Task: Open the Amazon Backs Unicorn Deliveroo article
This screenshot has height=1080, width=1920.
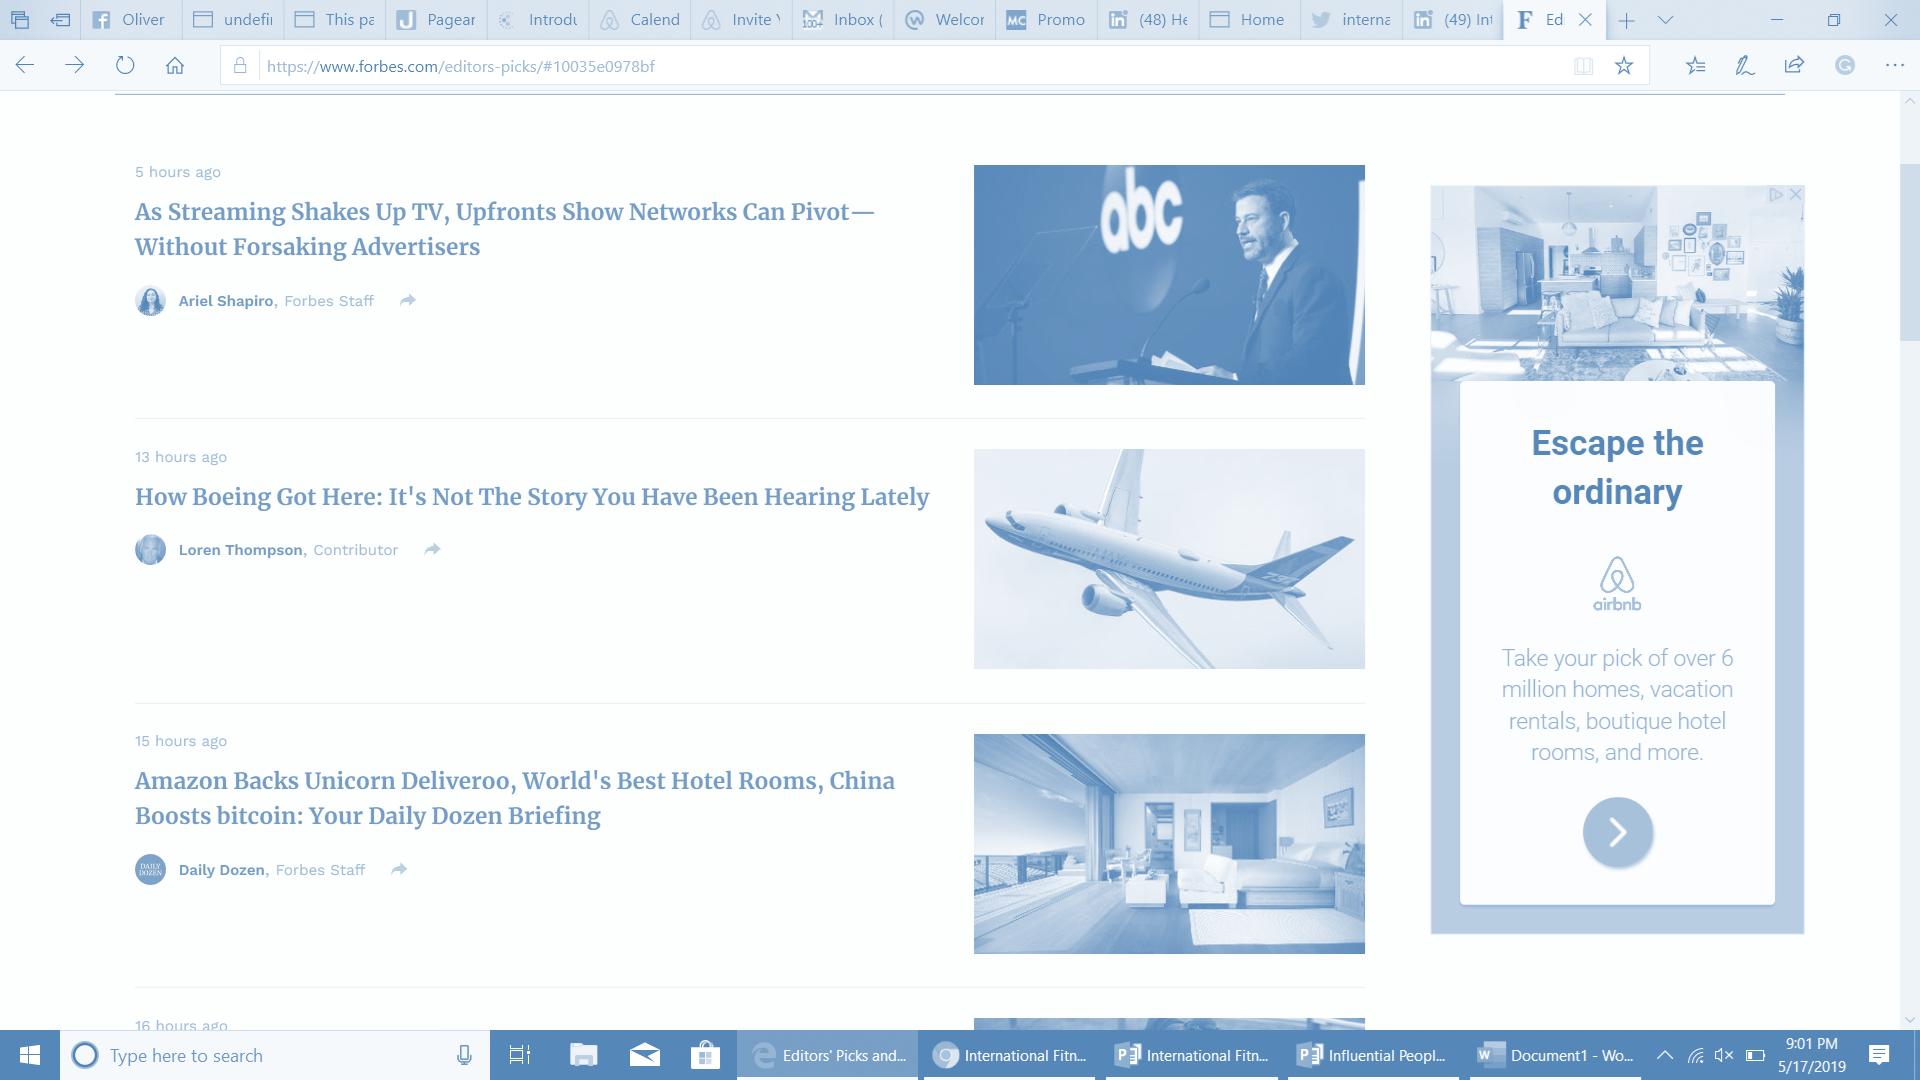Action: point(515,798)
